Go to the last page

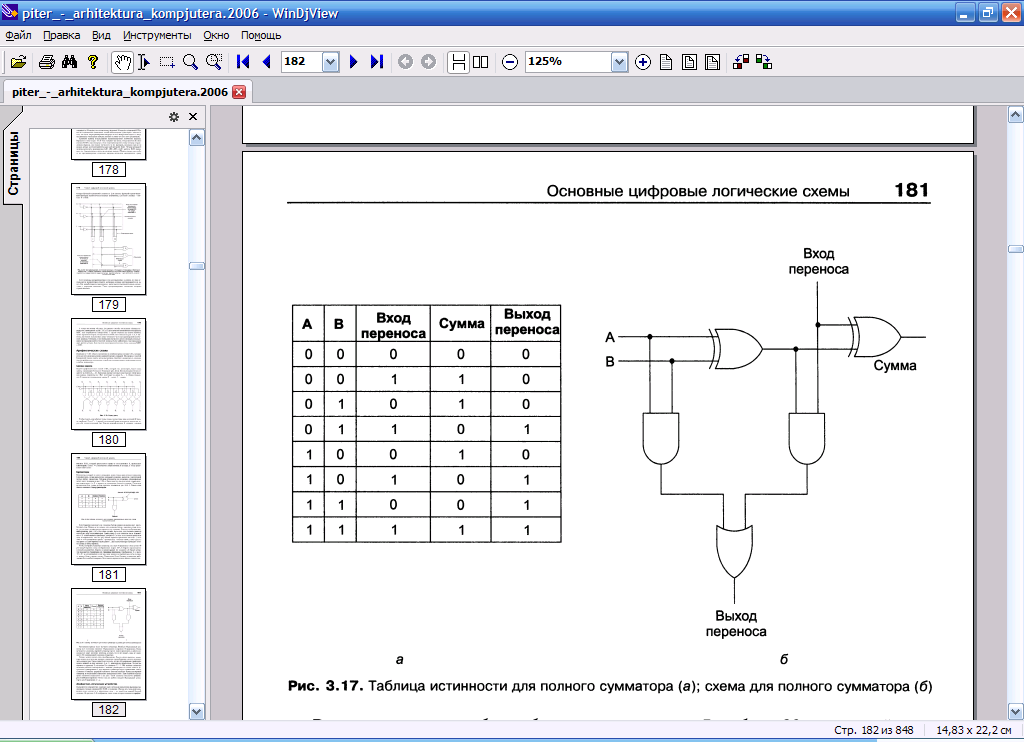click(x=377, y=62)
